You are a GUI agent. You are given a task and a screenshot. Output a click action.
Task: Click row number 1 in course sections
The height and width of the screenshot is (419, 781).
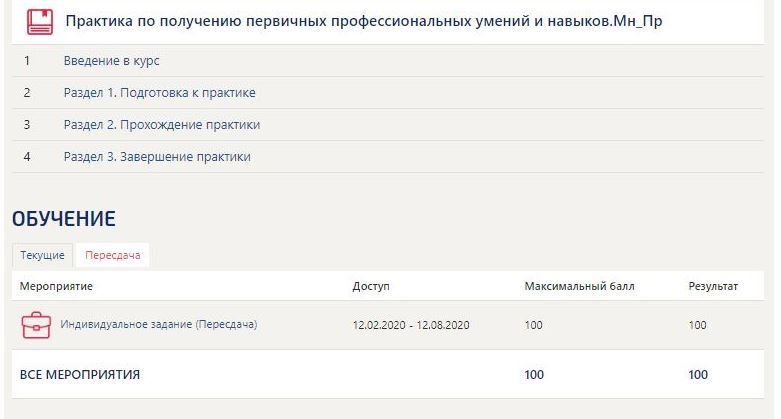(x=27, y=60)
